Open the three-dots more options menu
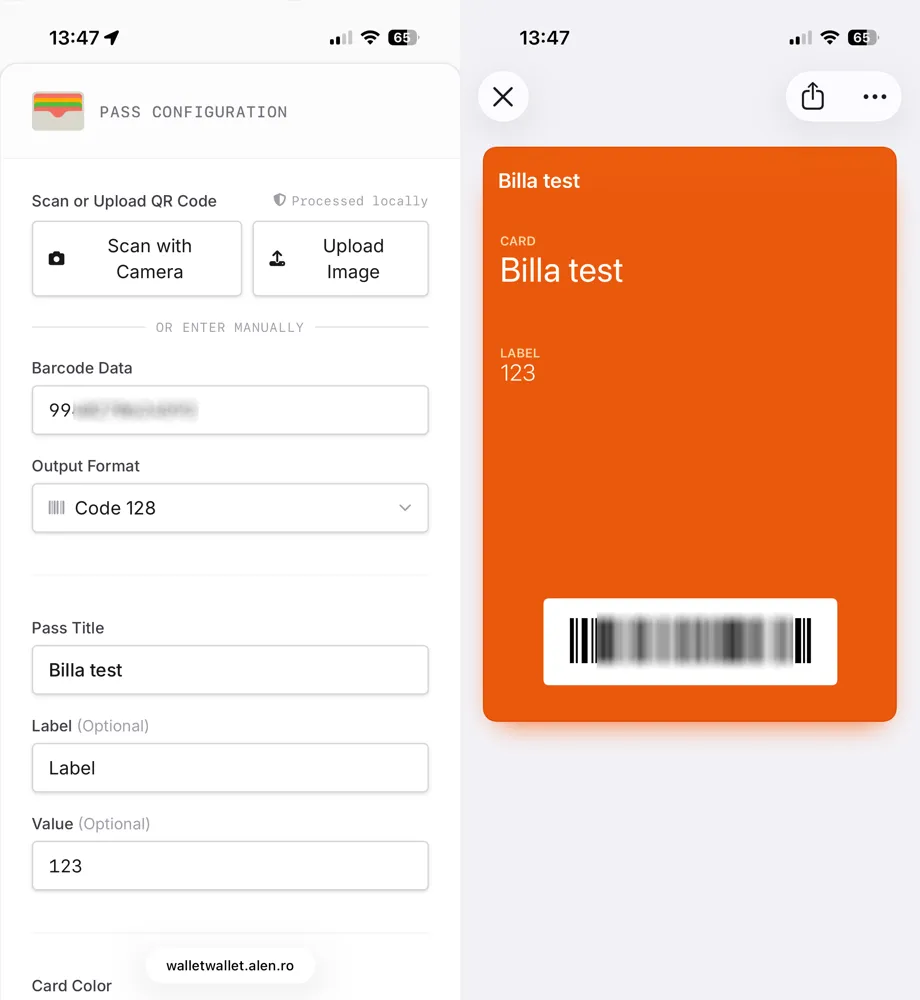This screenshot has height=1000, width=920. coord(875,96)
